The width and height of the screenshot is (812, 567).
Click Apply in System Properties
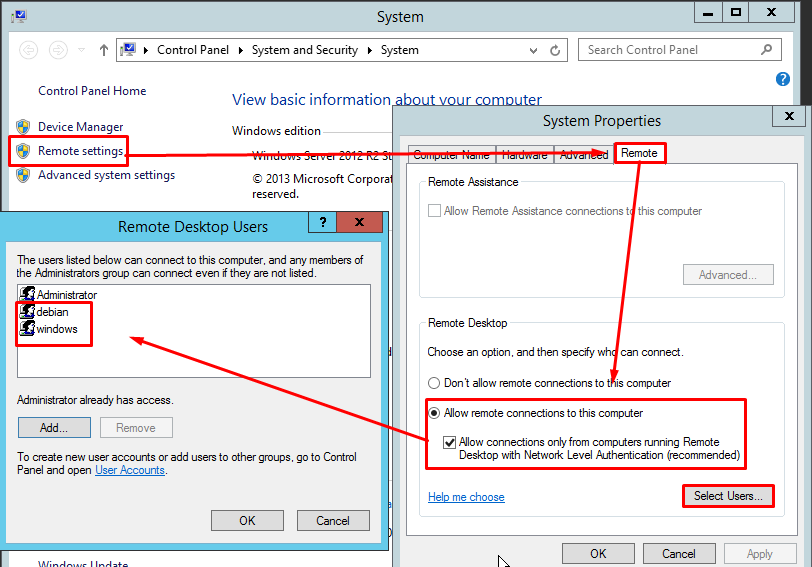click(759, 554)
